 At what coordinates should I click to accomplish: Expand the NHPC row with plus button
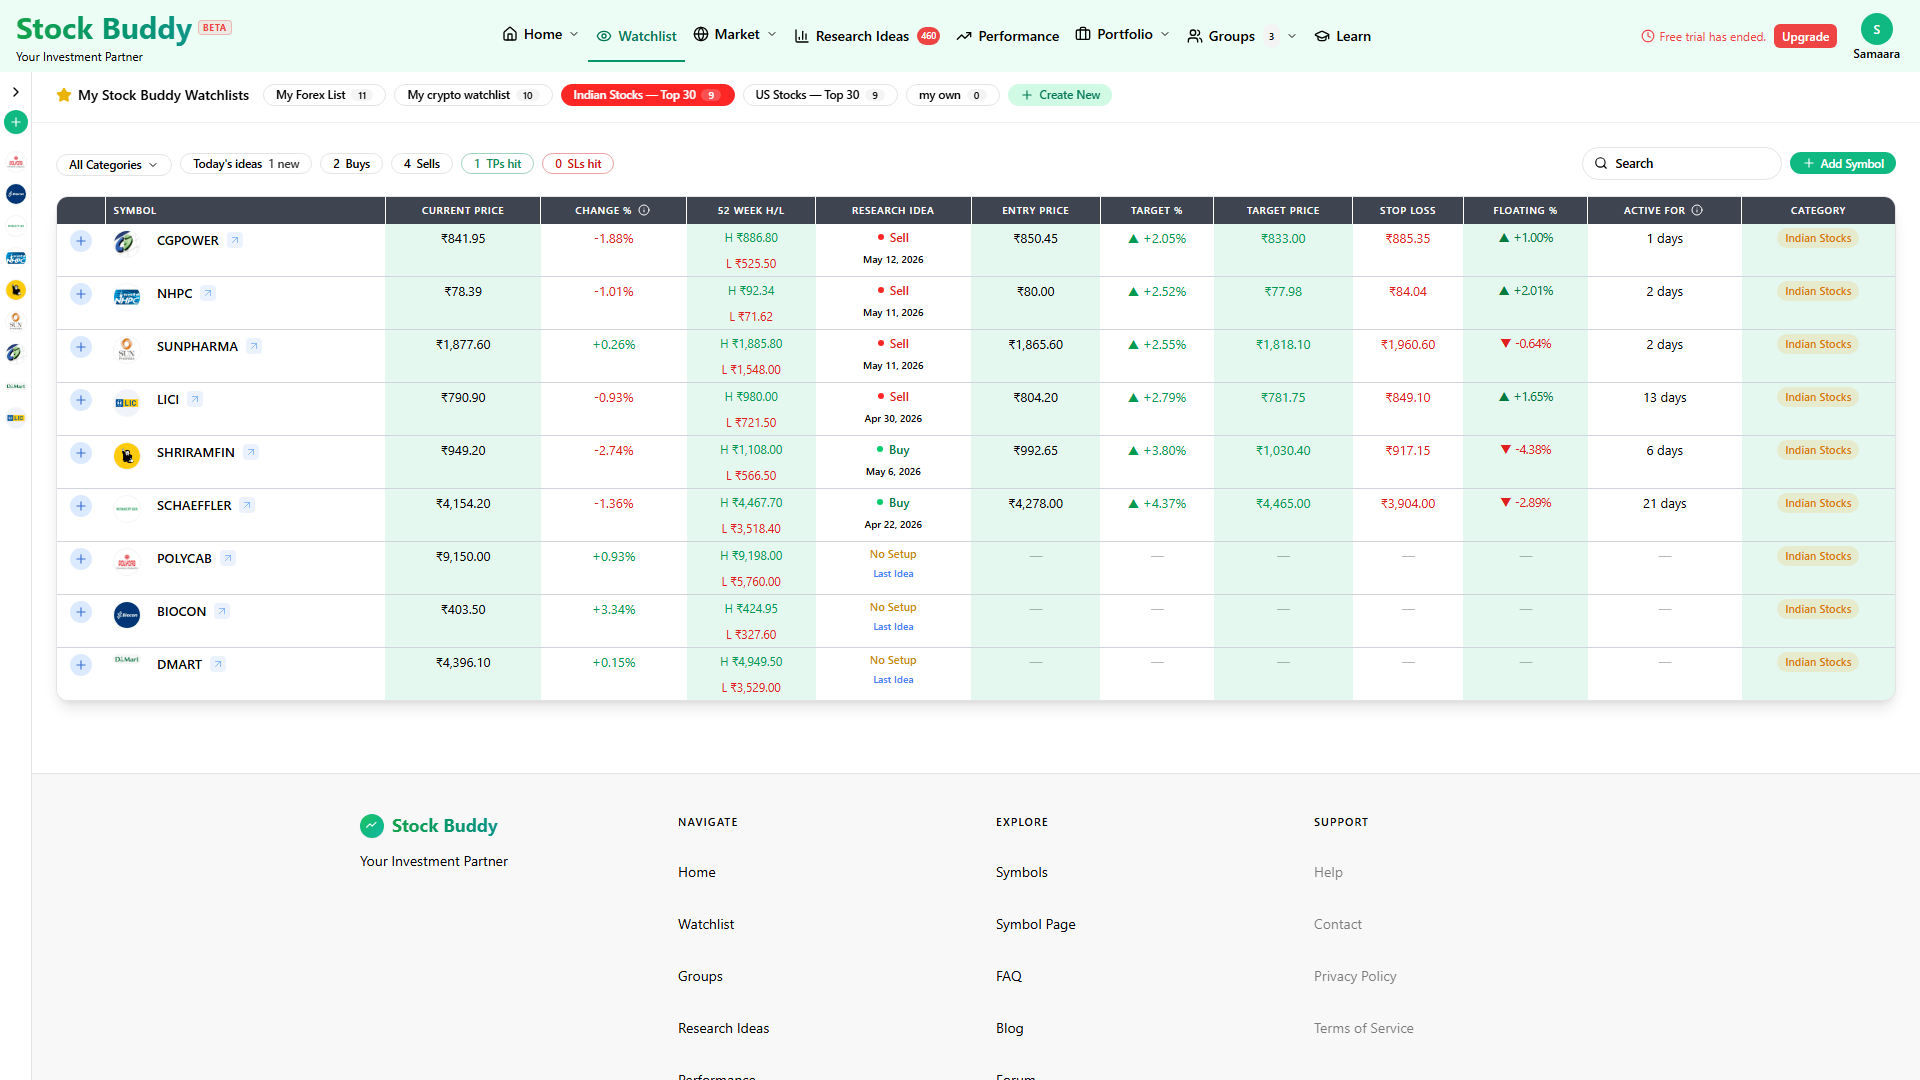81,294
